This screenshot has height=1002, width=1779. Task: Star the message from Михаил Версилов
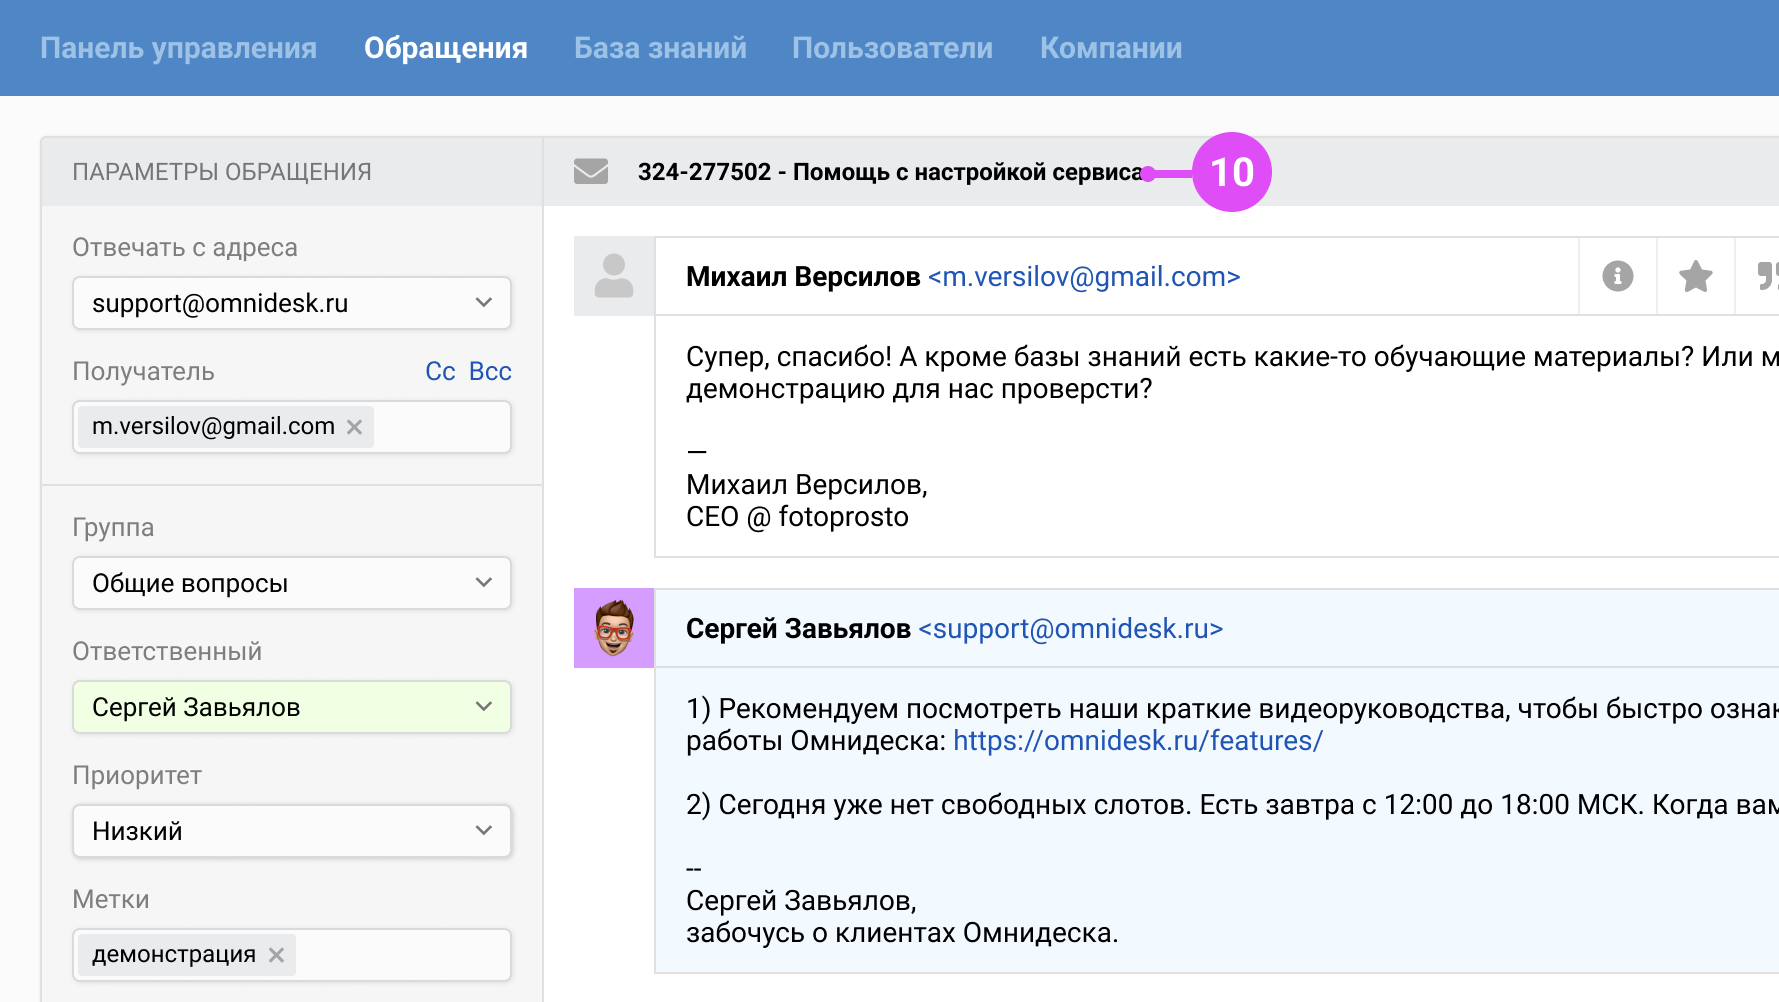[1695, 276]
